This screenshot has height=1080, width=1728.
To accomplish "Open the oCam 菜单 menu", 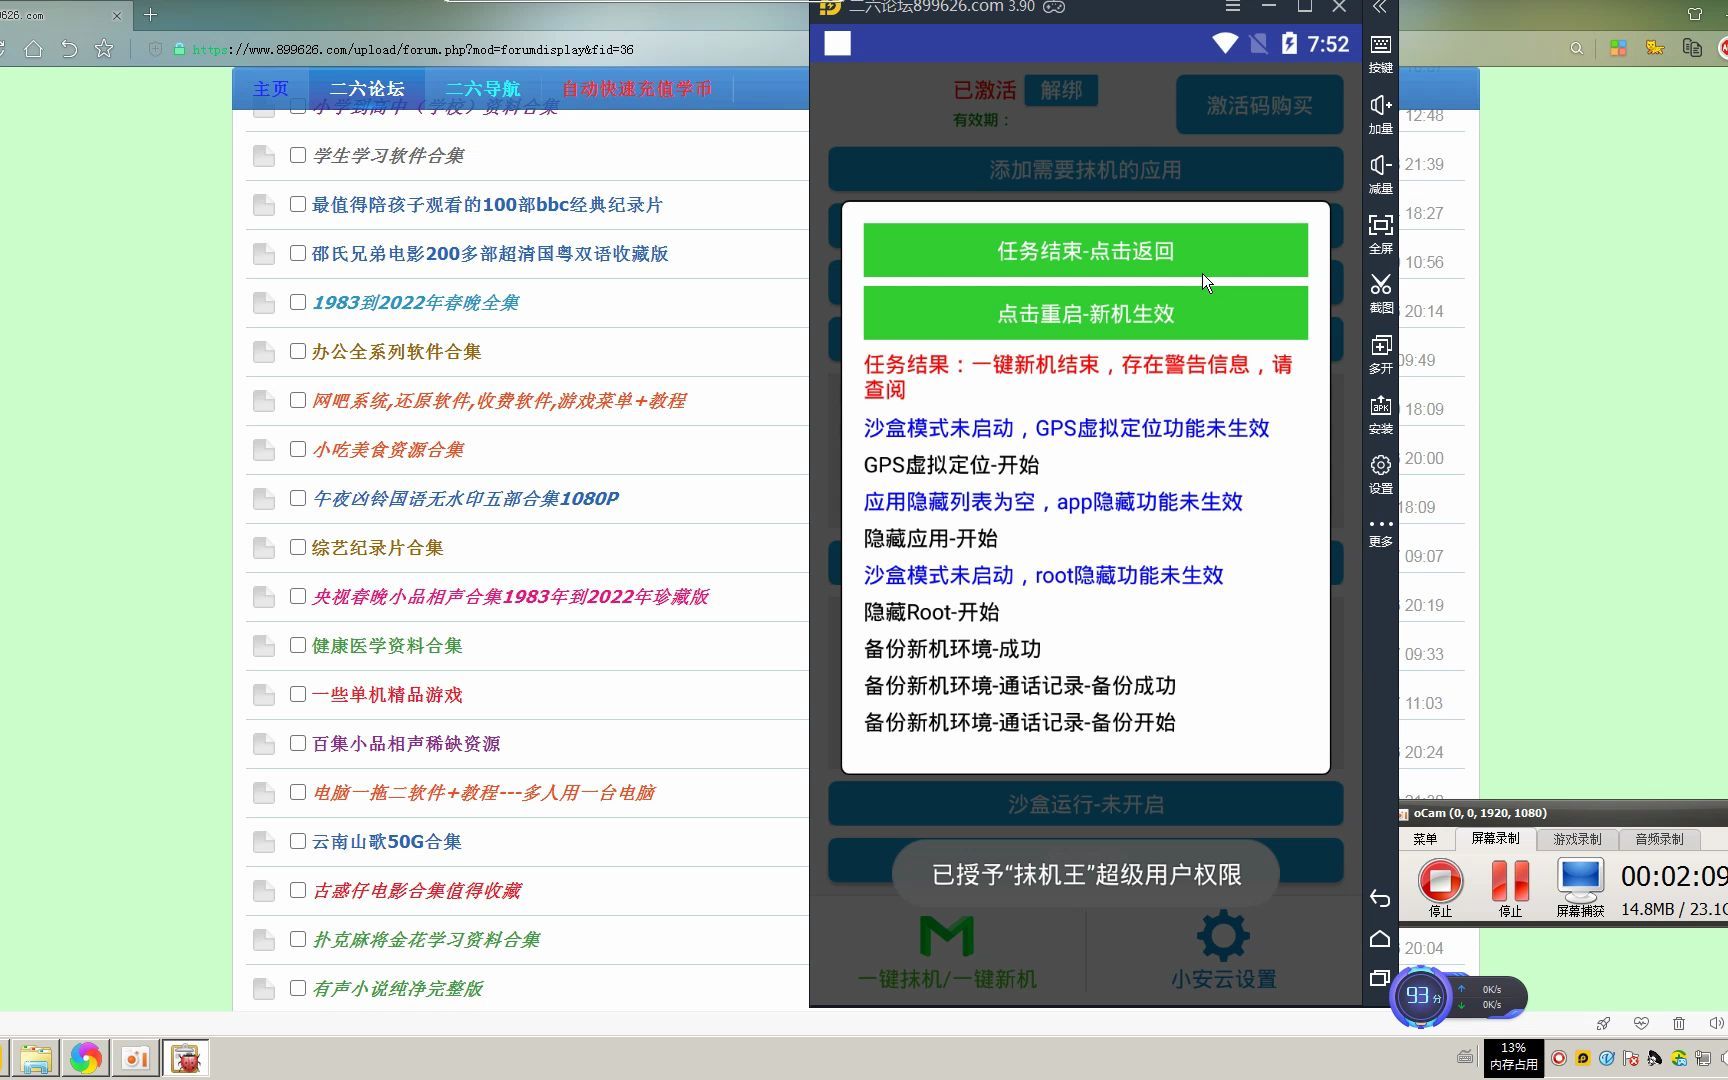I will [x=1425, y=839].
